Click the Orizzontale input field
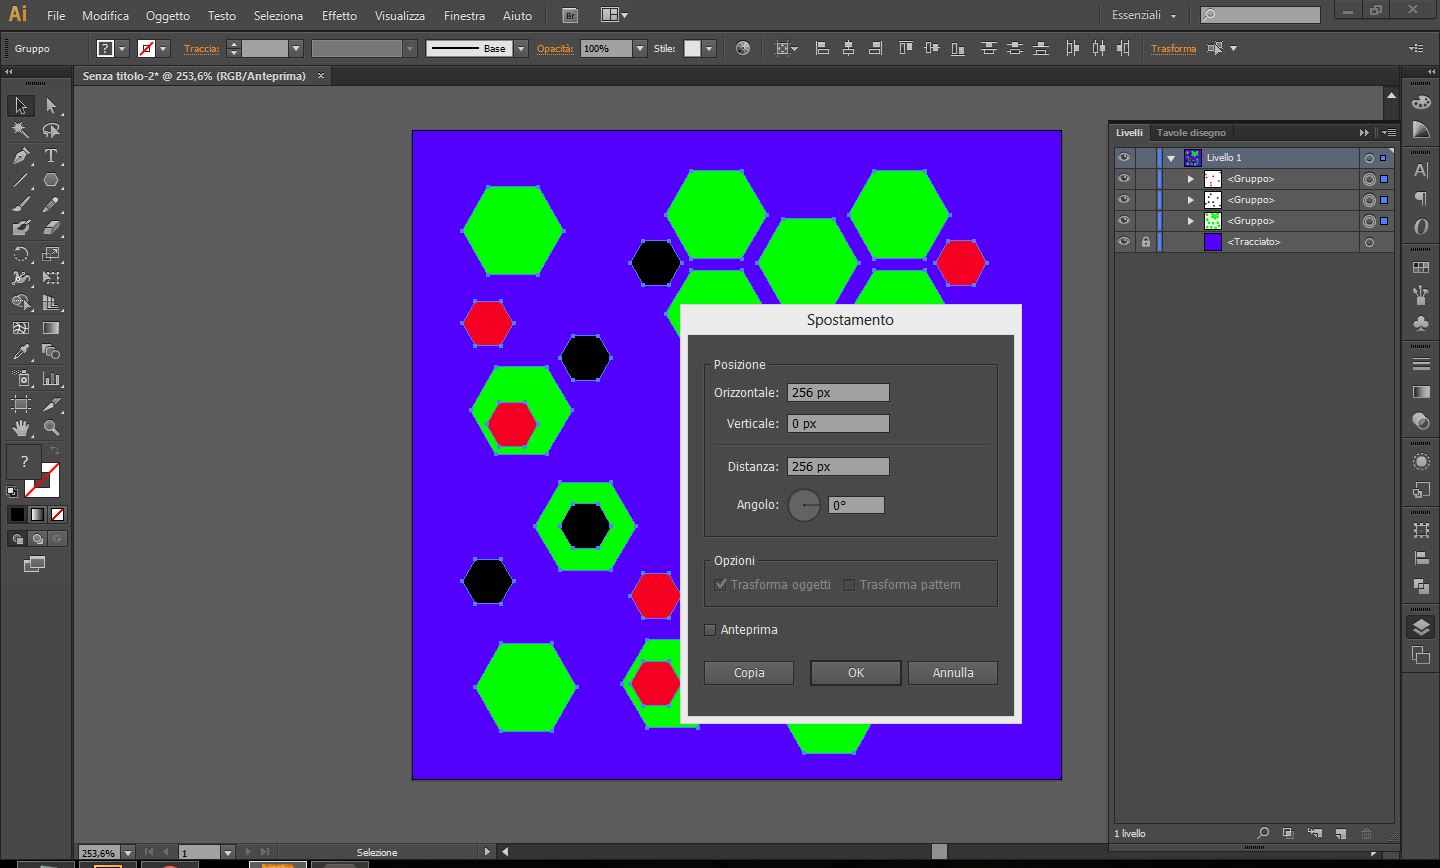The width and height of the screenshot is (1440, 868). [x=838, y=393]
